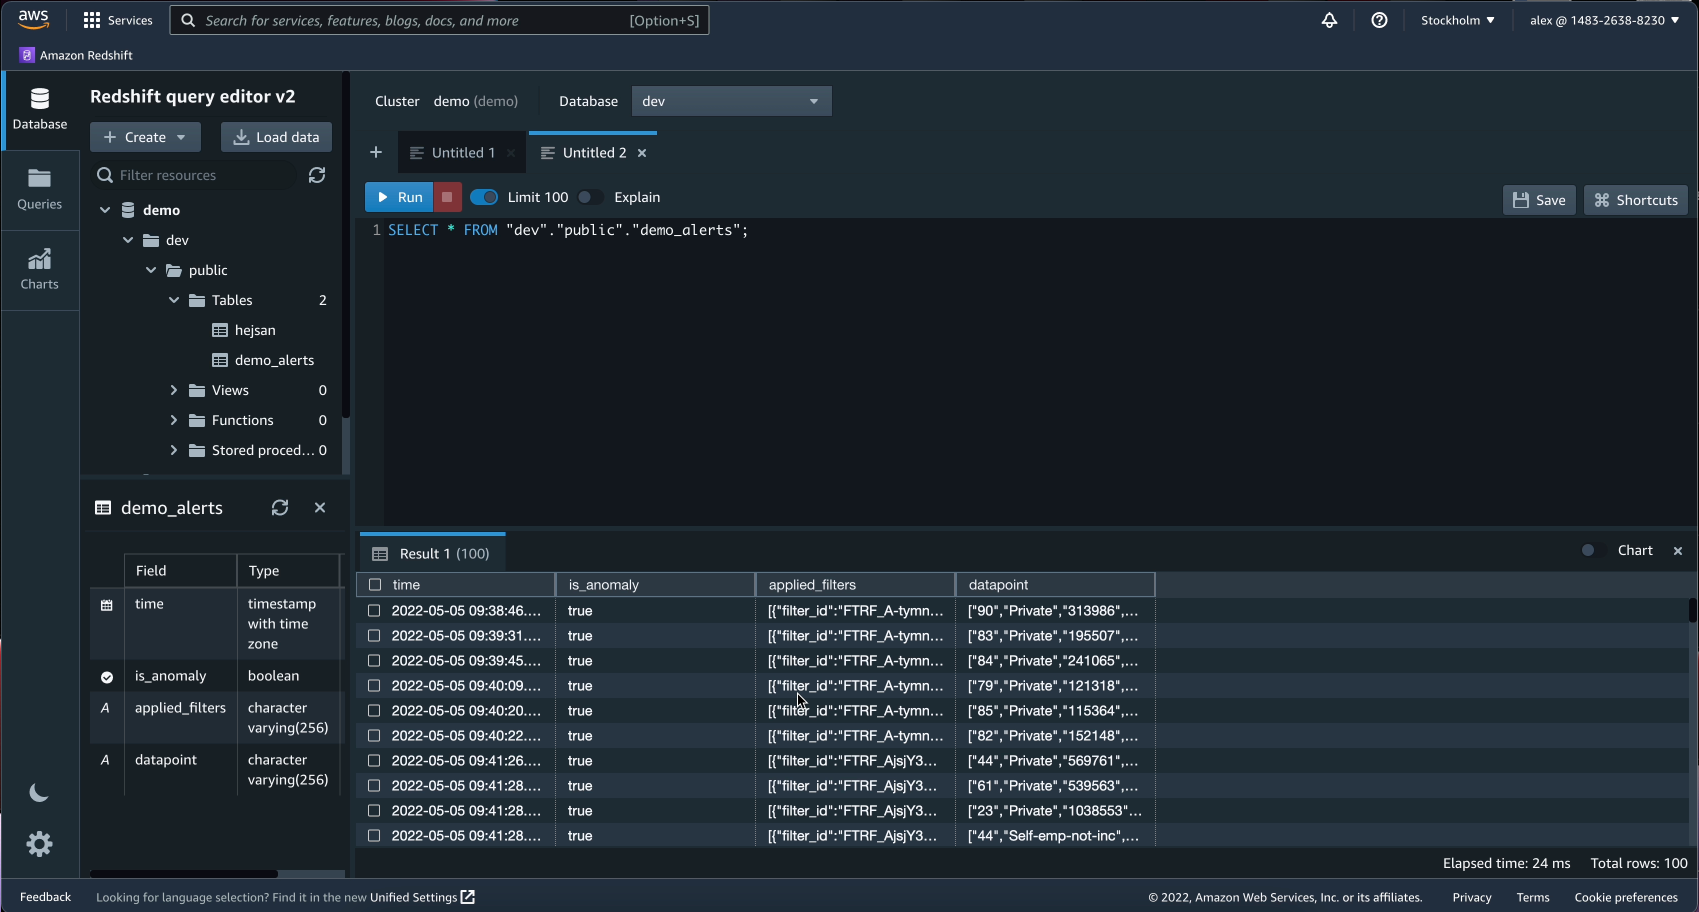
Task: Switch to dark mode moon icon
Action: click(x=39, y=793)
